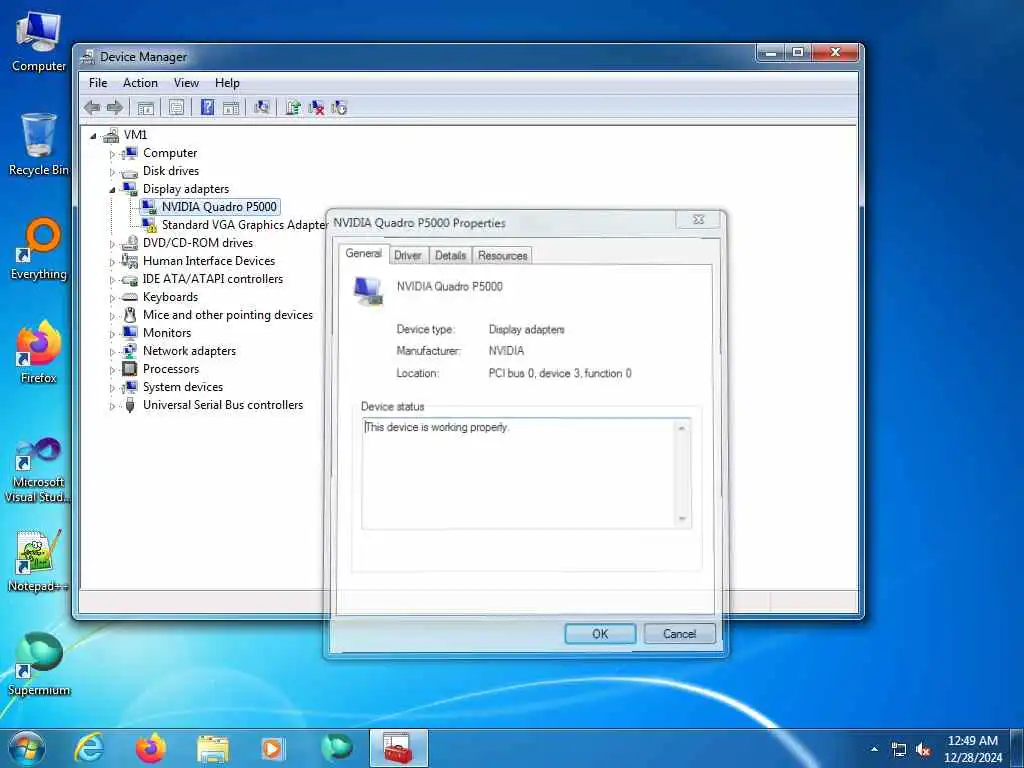Click the Back arrow in Device Manager toolbar
The width and height of the screenshot is (1024, 768).
pyautogui.click(x=92, y=108)
